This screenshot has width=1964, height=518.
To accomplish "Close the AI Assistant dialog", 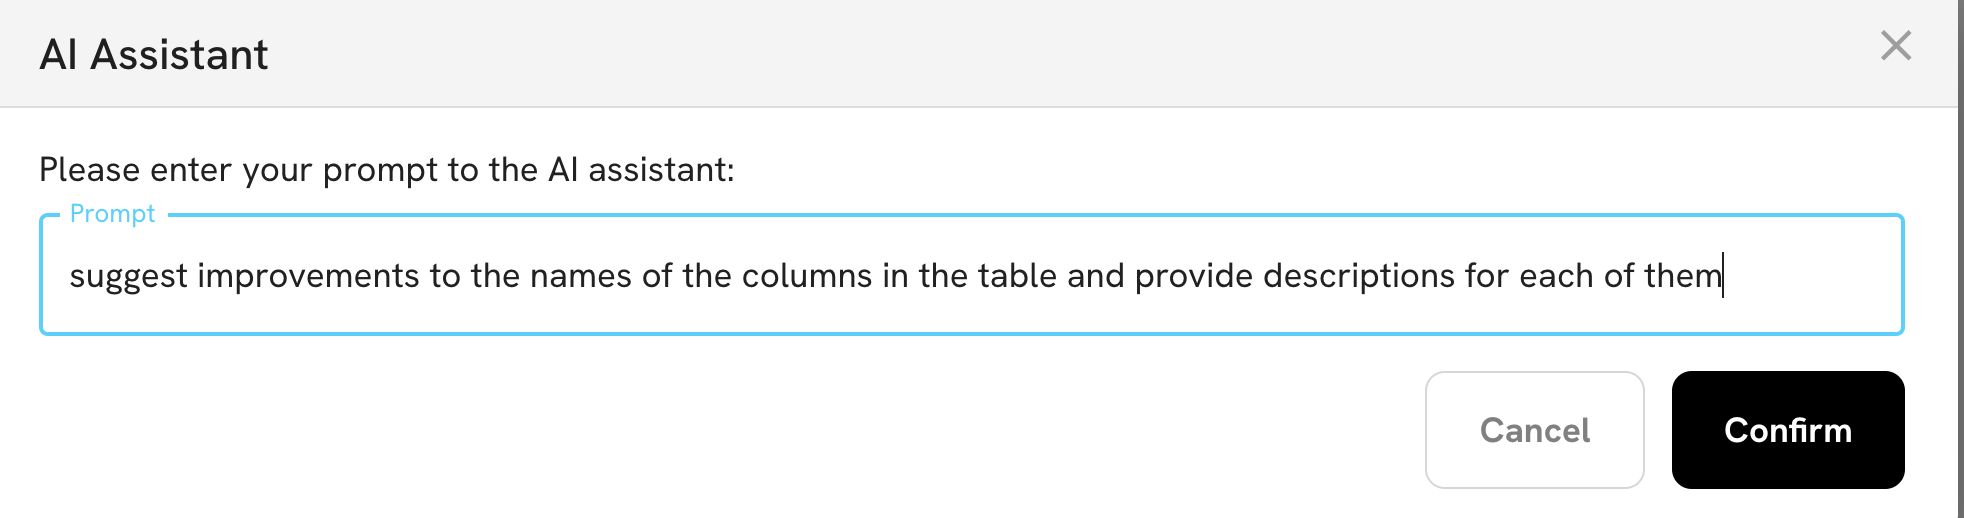I will pyautogui.click(x=1895, y=46).
